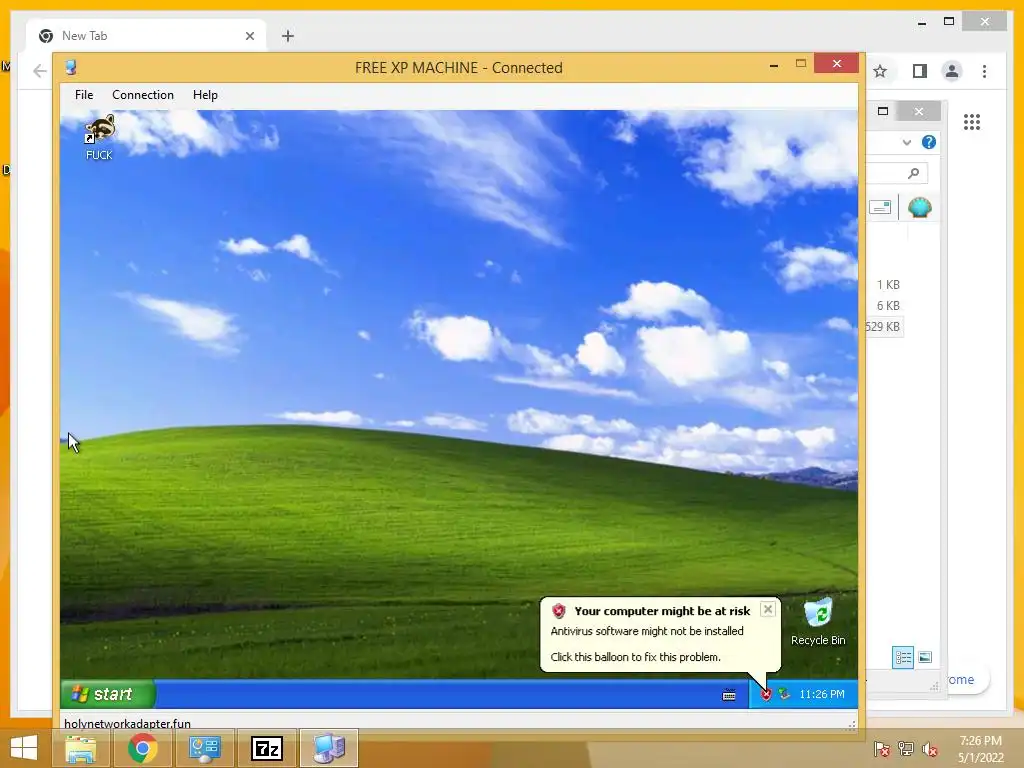The image size is (1024, 768).
Task: Click the 'Your computer might be at risk' balloon
Action: click(x=660, y=633)
